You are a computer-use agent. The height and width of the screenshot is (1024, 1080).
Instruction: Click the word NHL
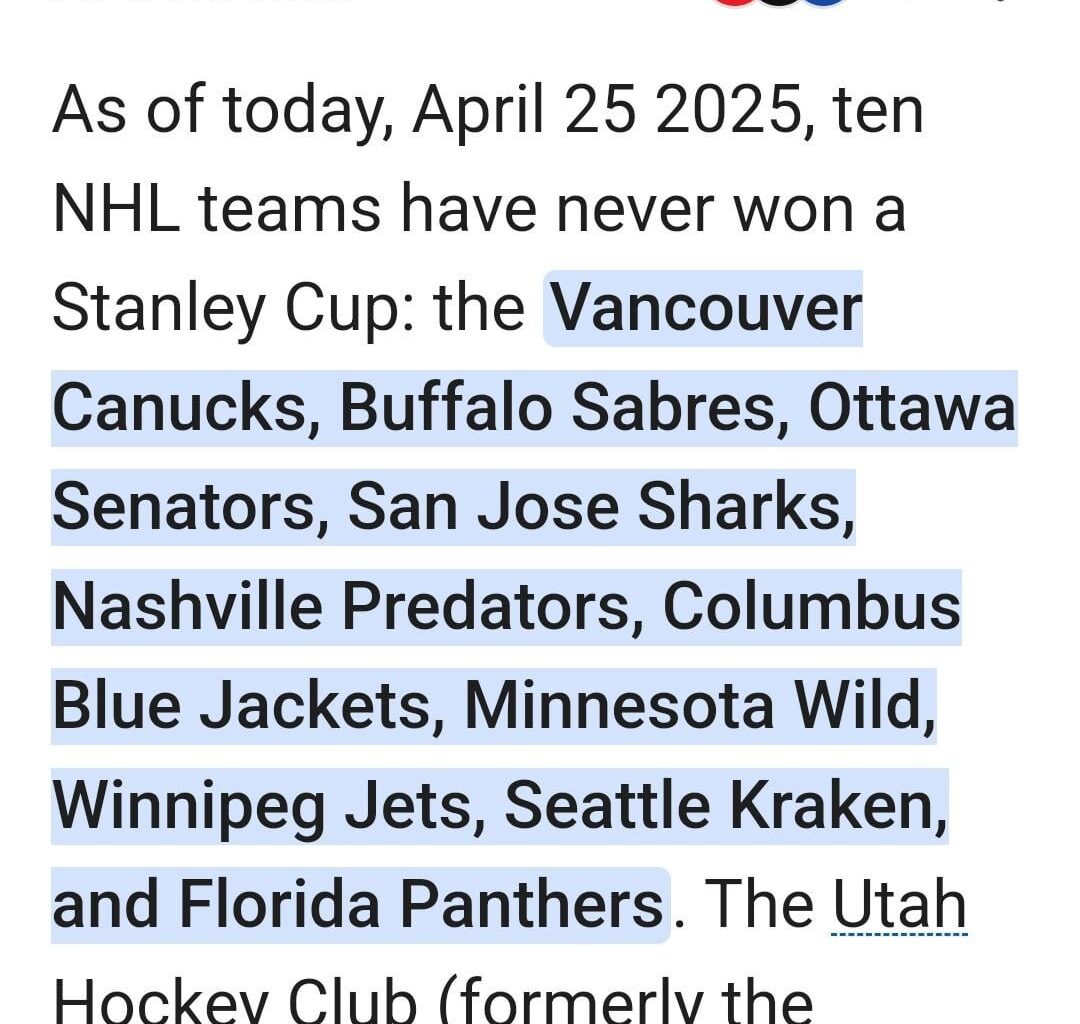click(115, 210)
